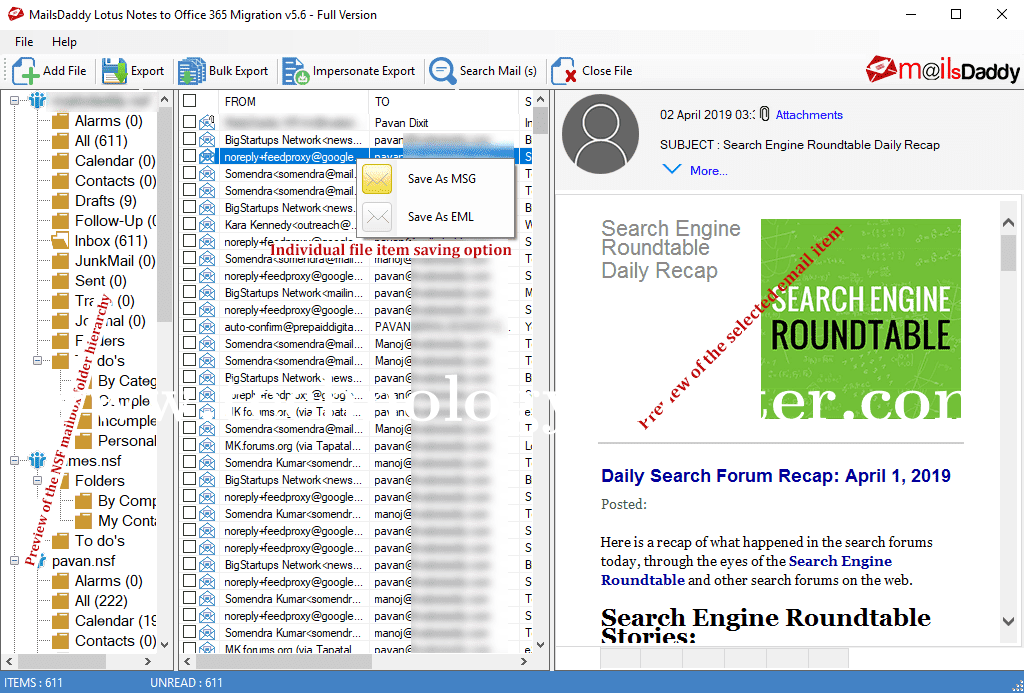
Task: Click the grey envelope Save As EML icon
Action: tap(377, 217)
